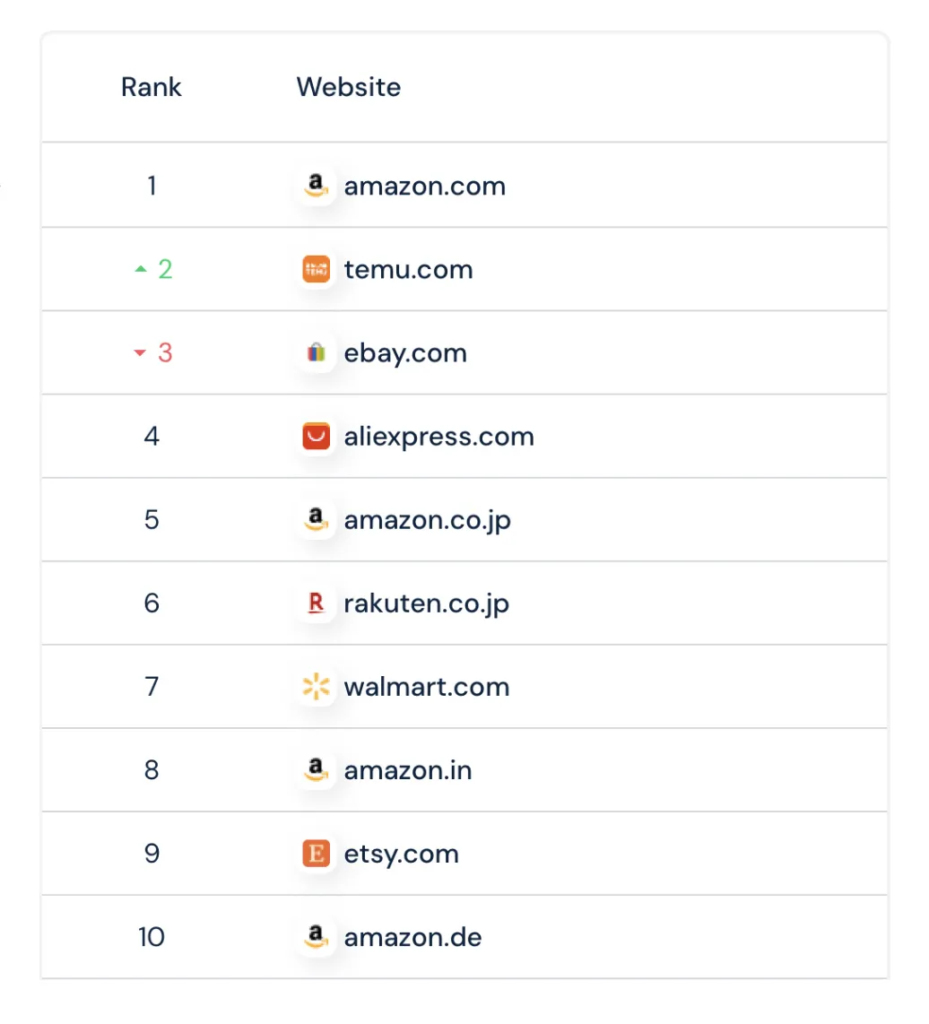Click the Rank column header
Viewport: 929px width, 1024px height.
(151, 87)
